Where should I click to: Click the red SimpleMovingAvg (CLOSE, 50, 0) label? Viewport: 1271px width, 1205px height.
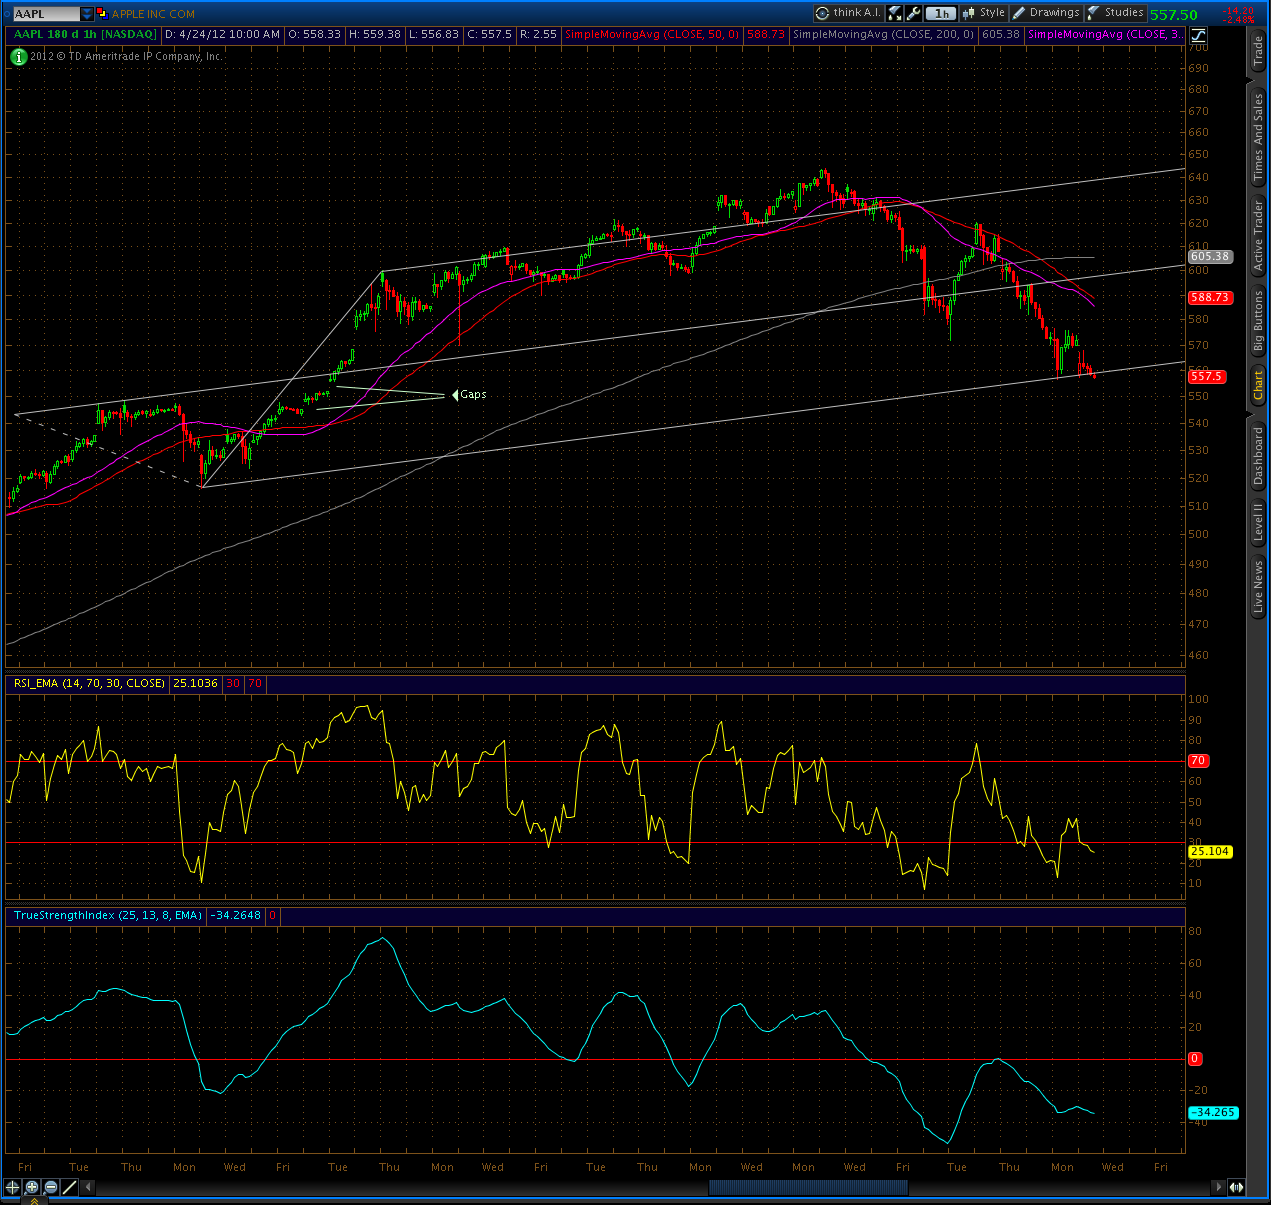tap(651, 34)
